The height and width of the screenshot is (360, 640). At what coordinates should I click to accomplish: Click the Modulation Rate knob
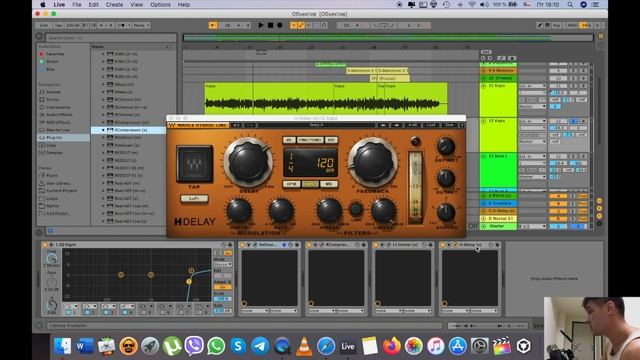click(280, 211)
